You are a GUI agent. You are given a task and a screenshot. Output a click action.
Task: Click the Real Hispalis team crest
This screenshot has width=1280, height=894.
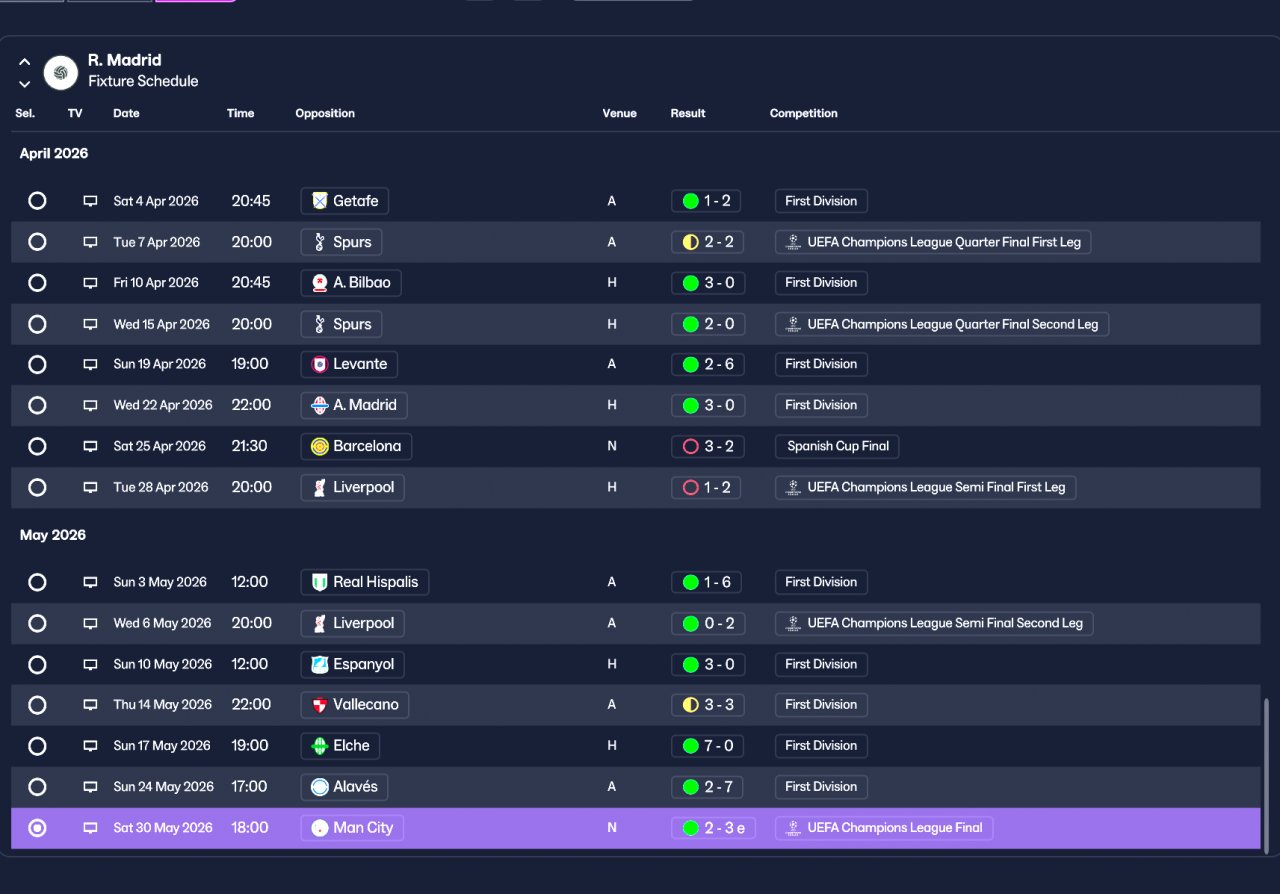click(320, 582)
